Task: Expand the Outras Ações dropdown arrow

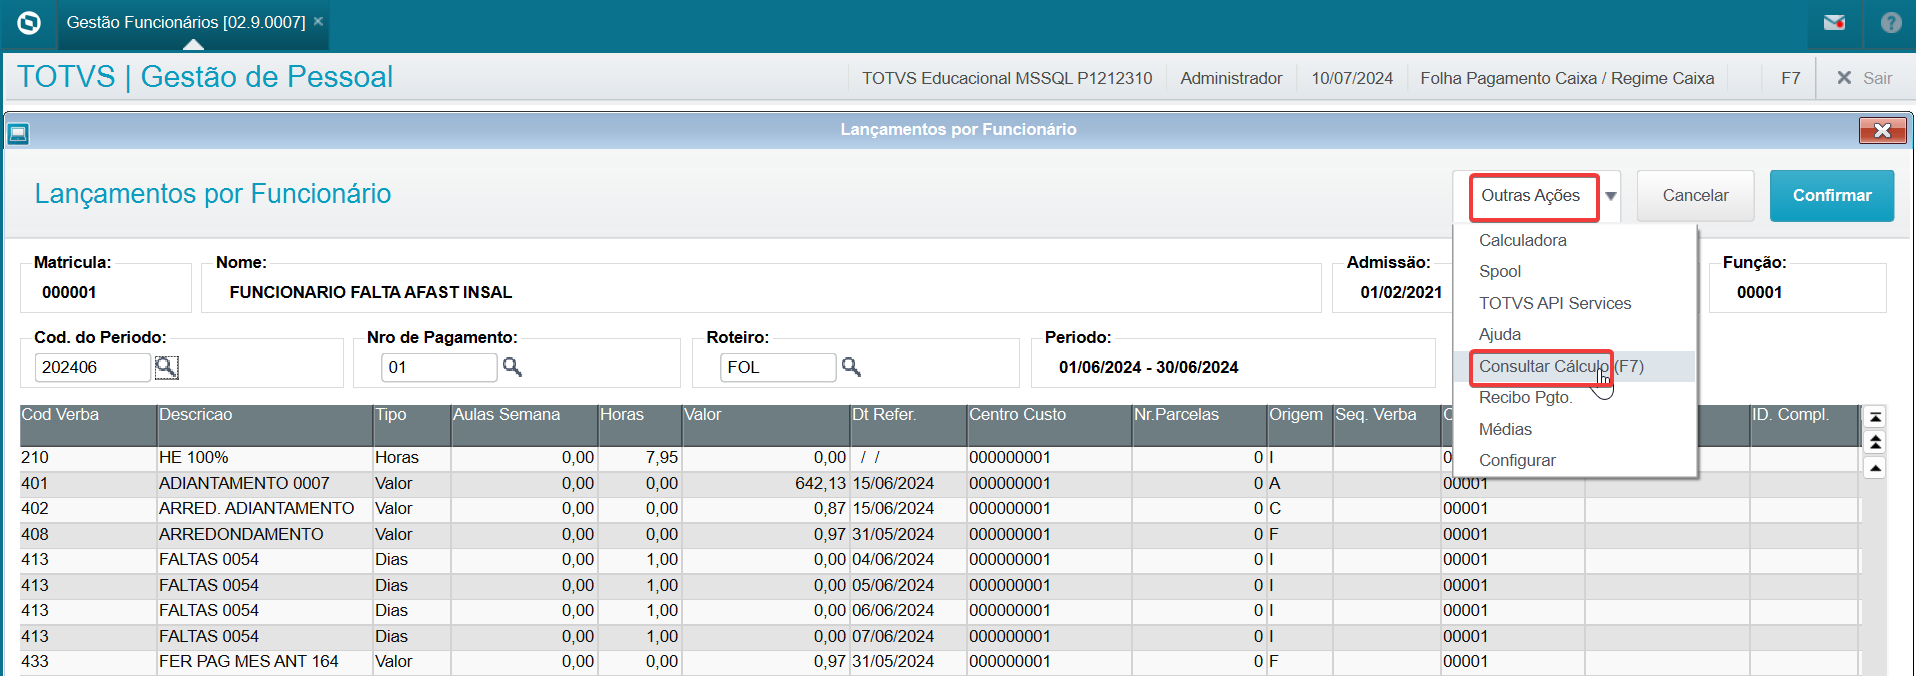Action: point(1611,196)
